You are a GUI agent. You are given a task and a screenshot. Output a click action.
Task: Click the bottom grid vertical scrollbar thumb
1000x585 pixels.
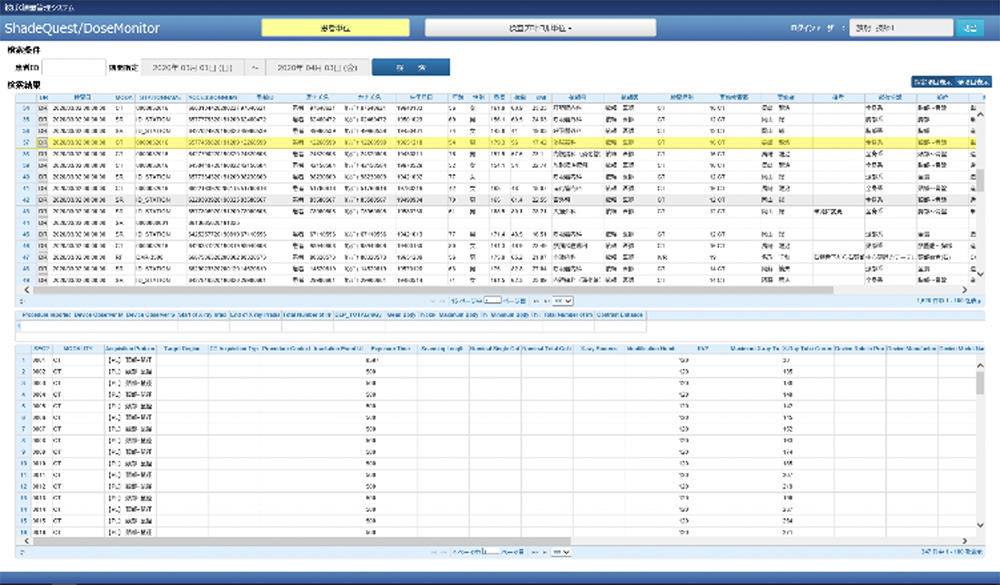(980, 385)
